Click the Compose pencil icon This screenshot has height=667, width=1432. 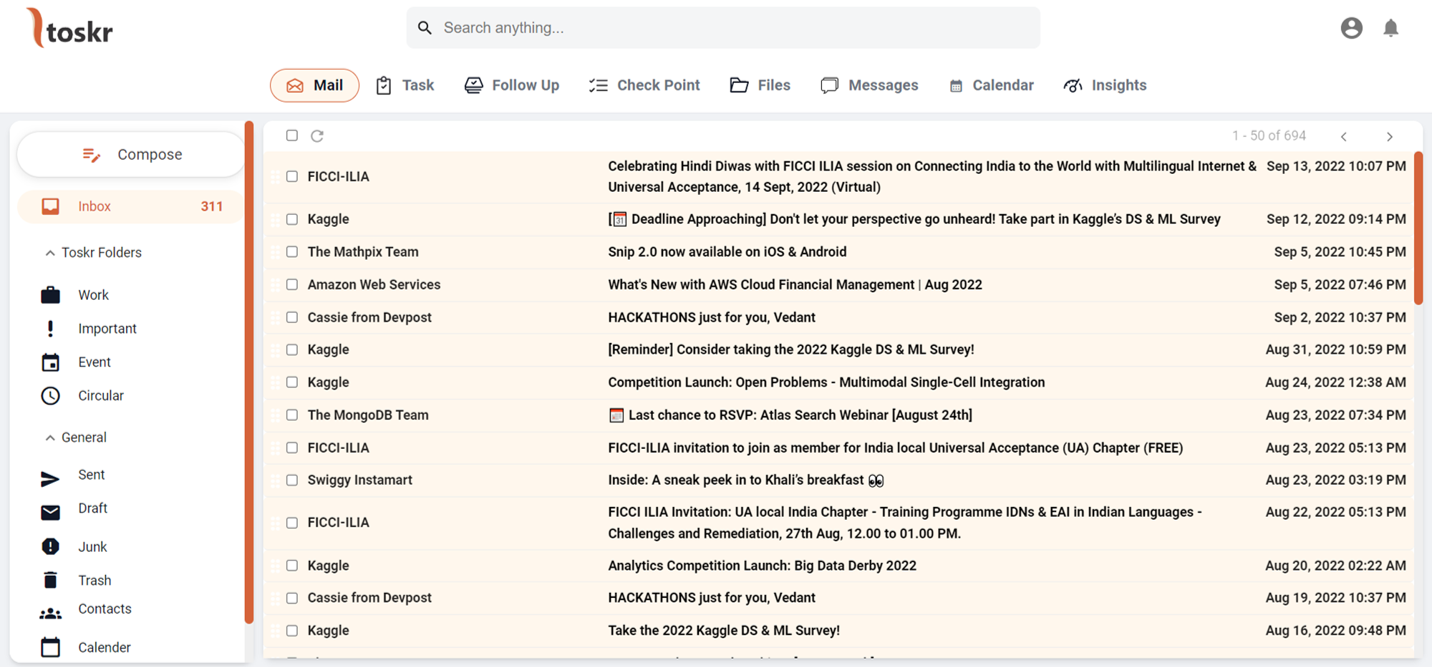(x=91, y=155)
